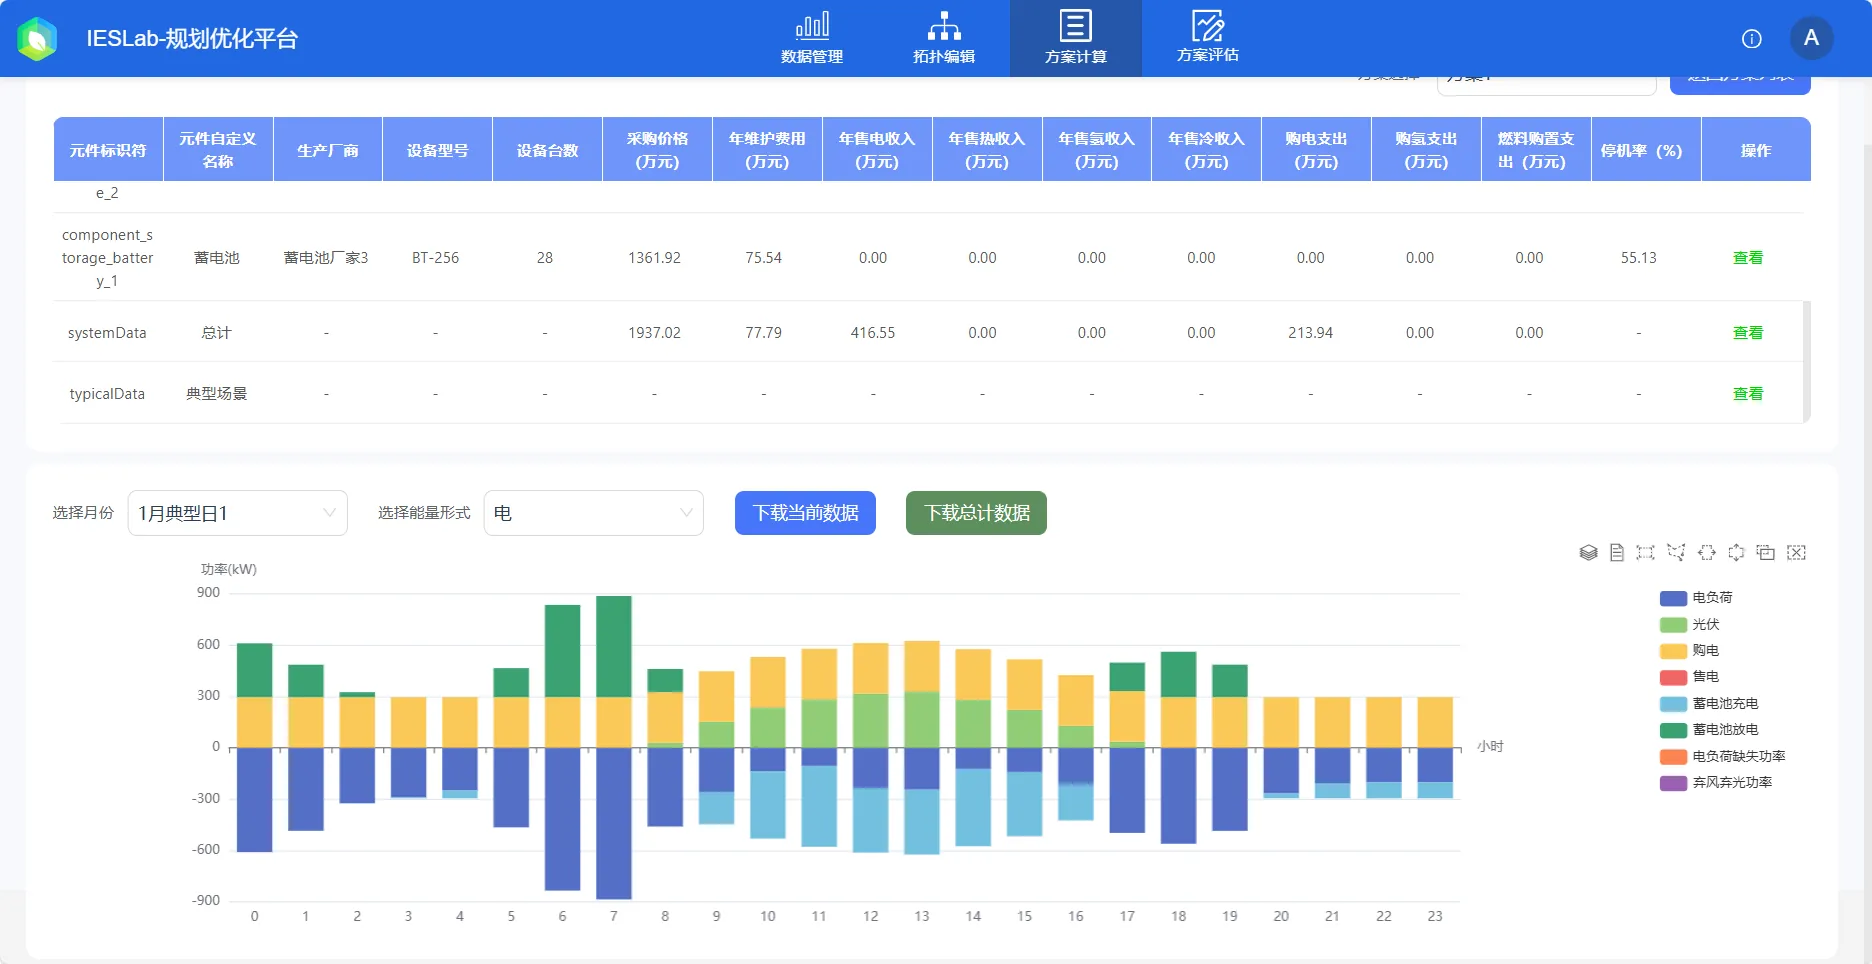Go to 方案评估 tab
This screenshot has width=1872, height=964.
pyautogui.click(x=1208, y=38)
